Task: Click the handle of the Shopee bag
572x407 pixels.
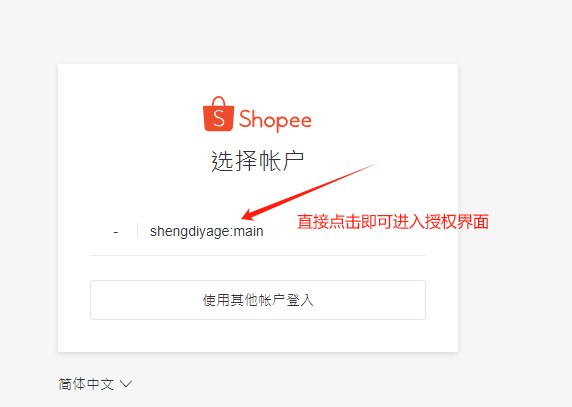Action: pyautogui.click(x=219, y=101)
